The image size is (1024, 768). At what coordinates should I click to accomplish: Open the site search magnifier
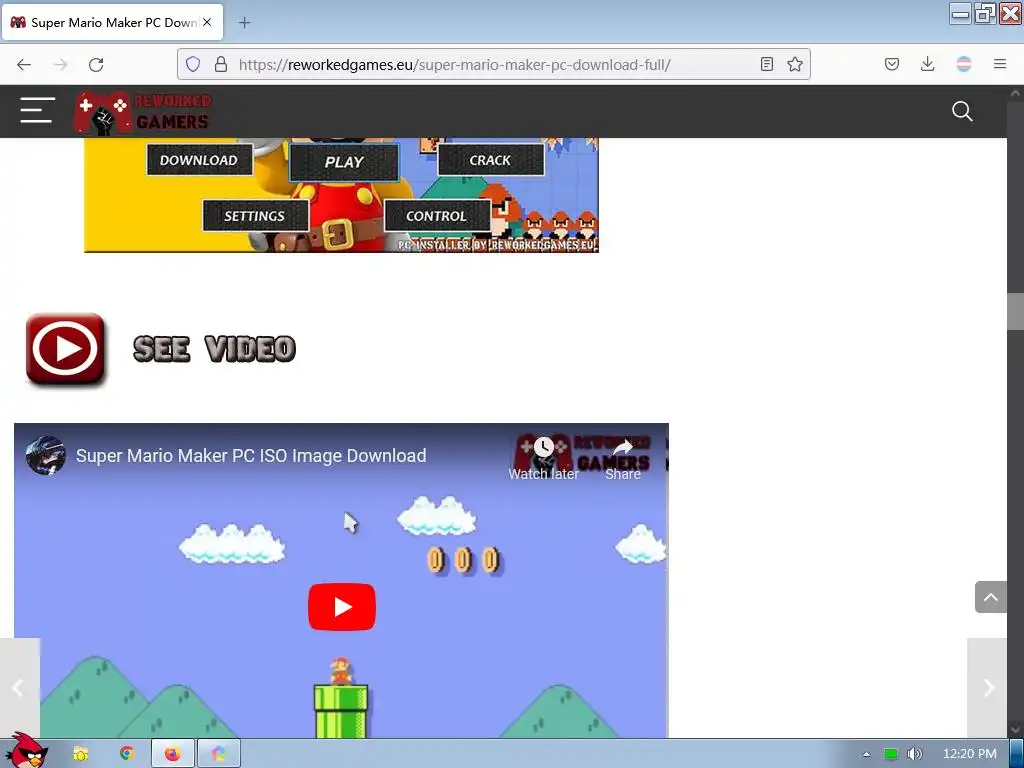(x=962, y=112)
